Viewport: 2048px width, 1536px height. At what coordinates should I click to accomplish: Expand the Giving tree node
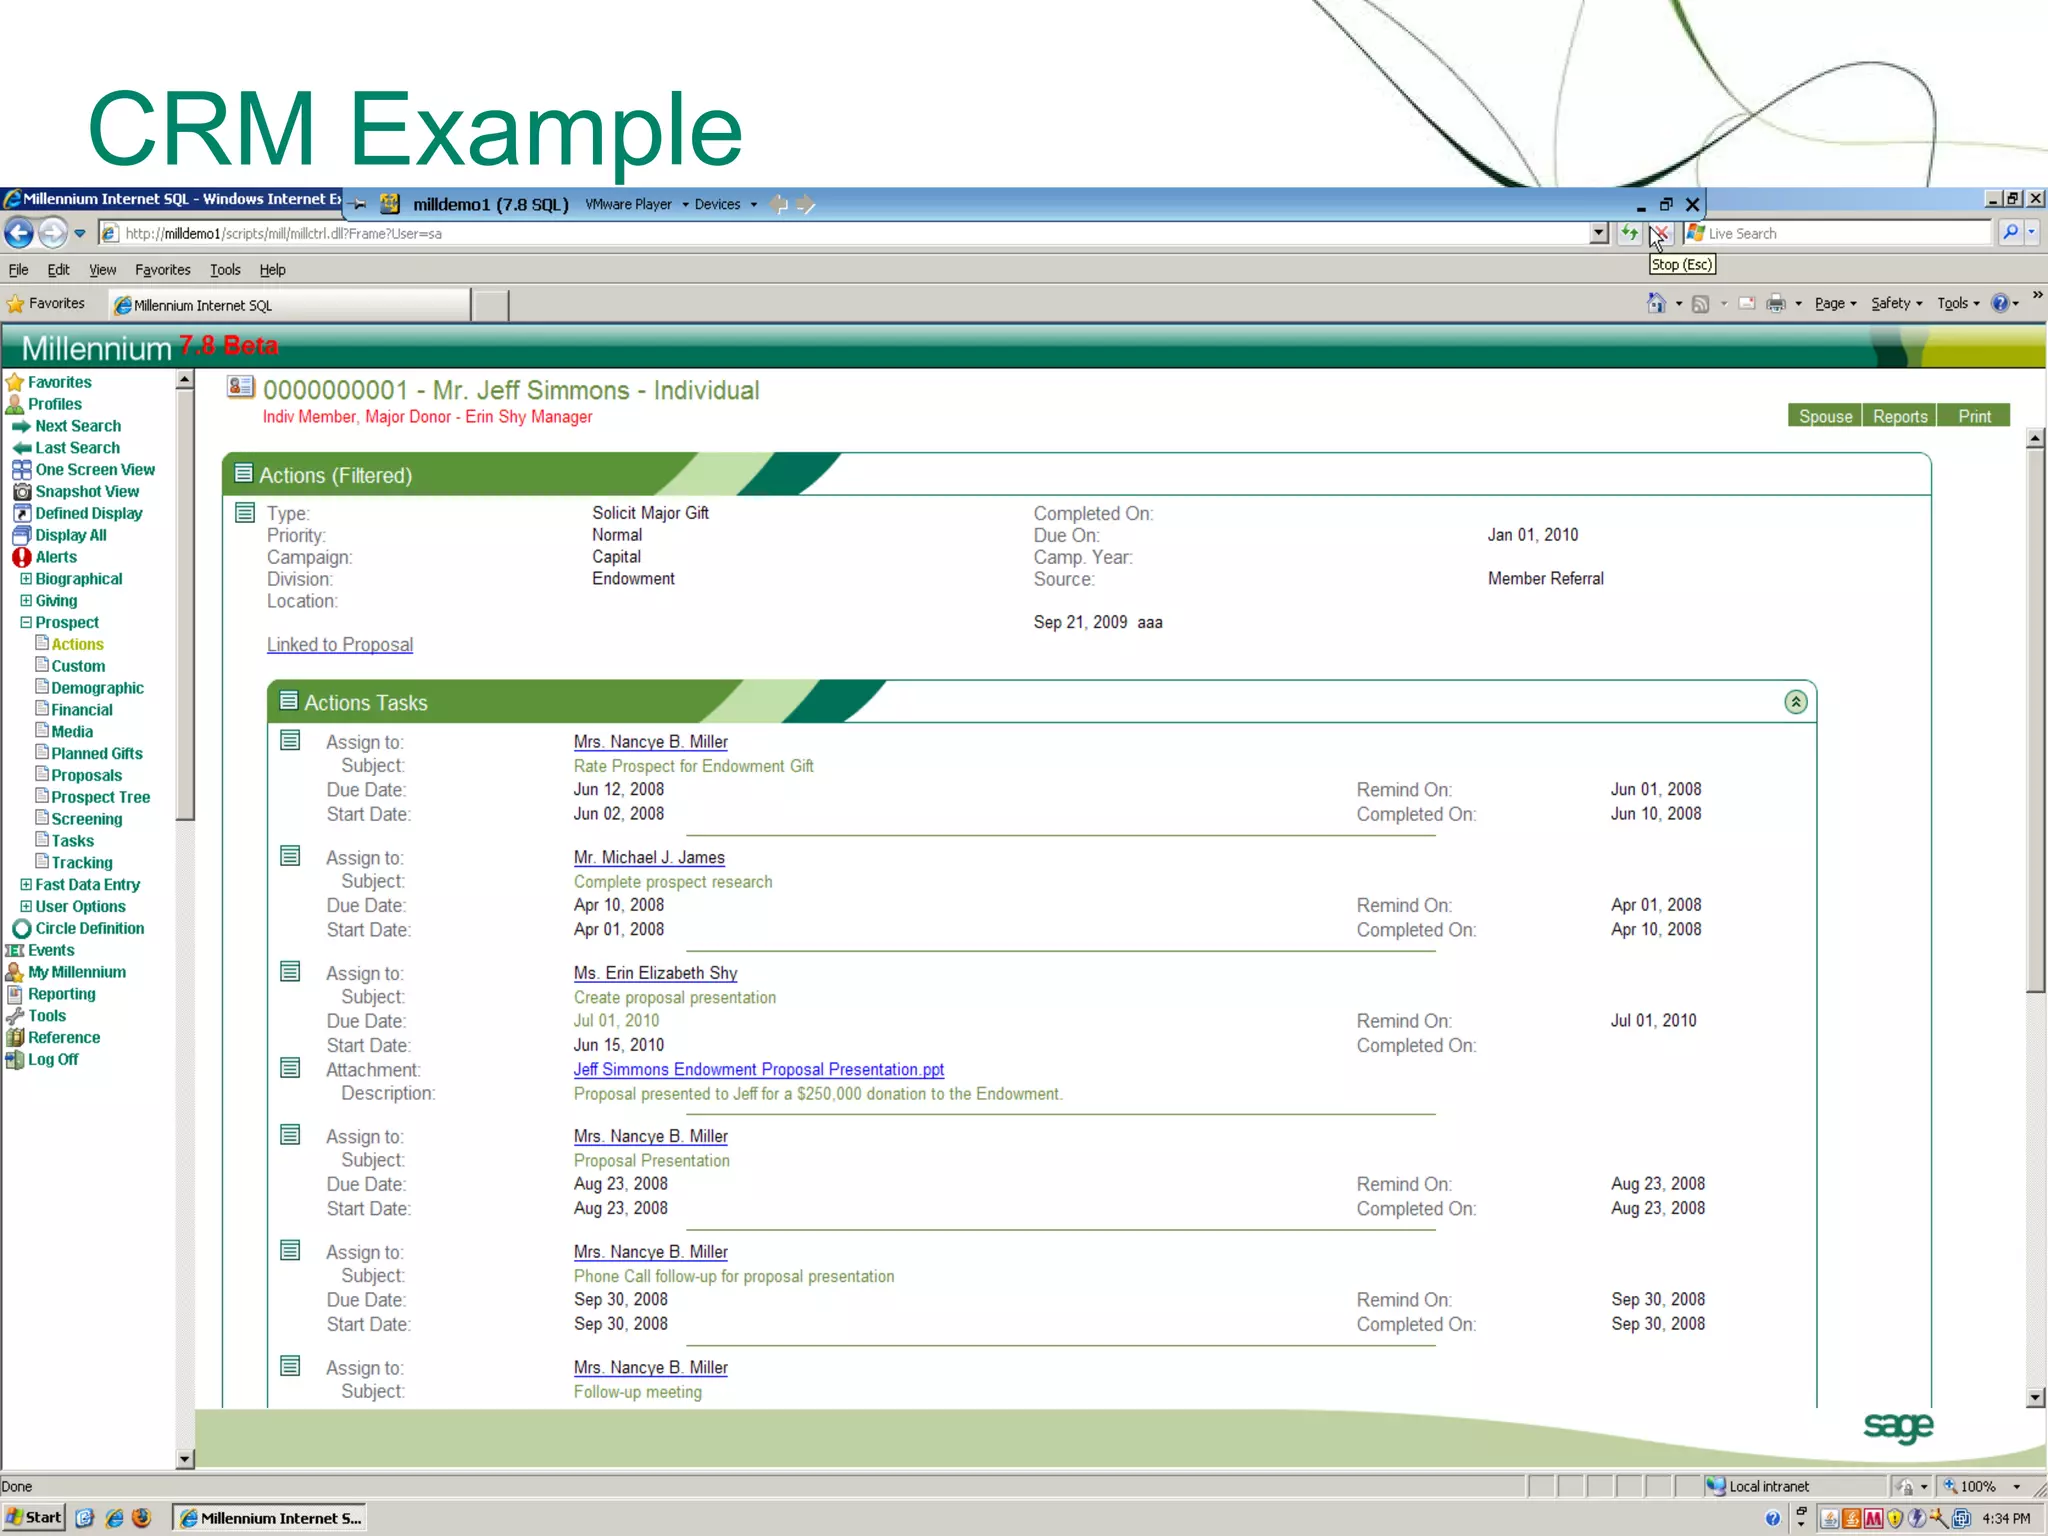point(26,601)
